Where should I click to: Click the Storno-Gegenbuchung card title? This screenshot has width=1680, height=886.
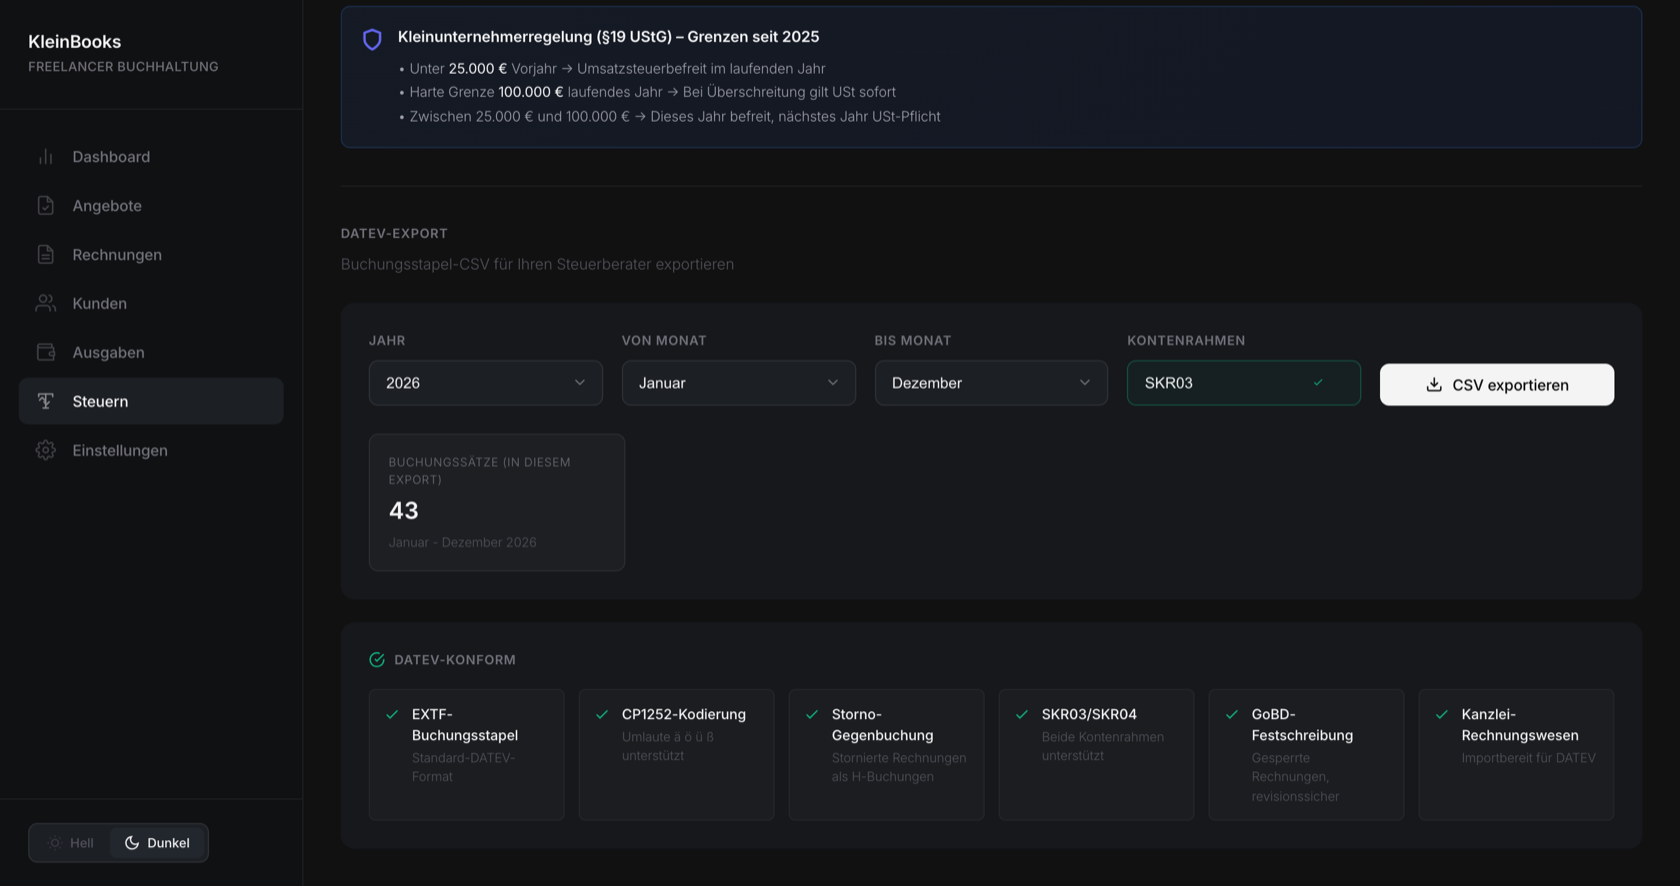pyautogui.click(x=883, y=725)
